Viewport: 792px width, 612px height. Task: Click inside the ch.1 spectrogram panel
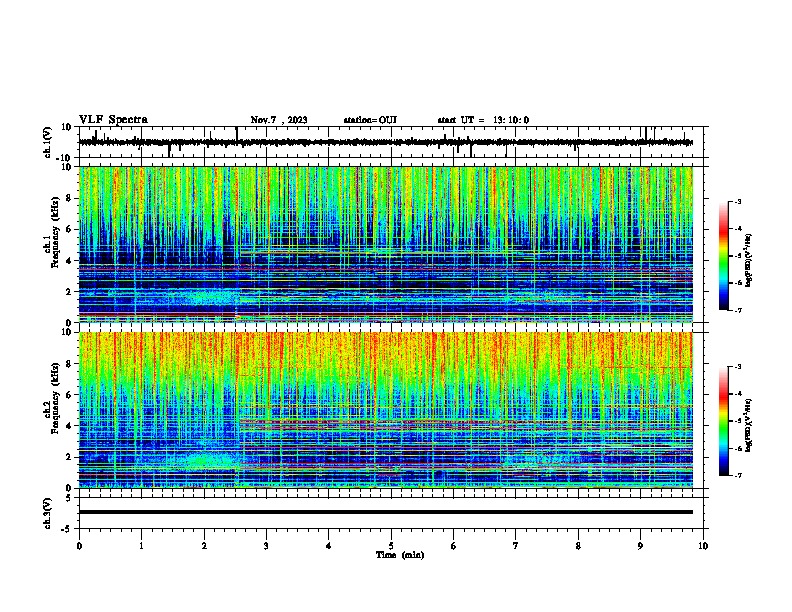[x=385, y=244]
